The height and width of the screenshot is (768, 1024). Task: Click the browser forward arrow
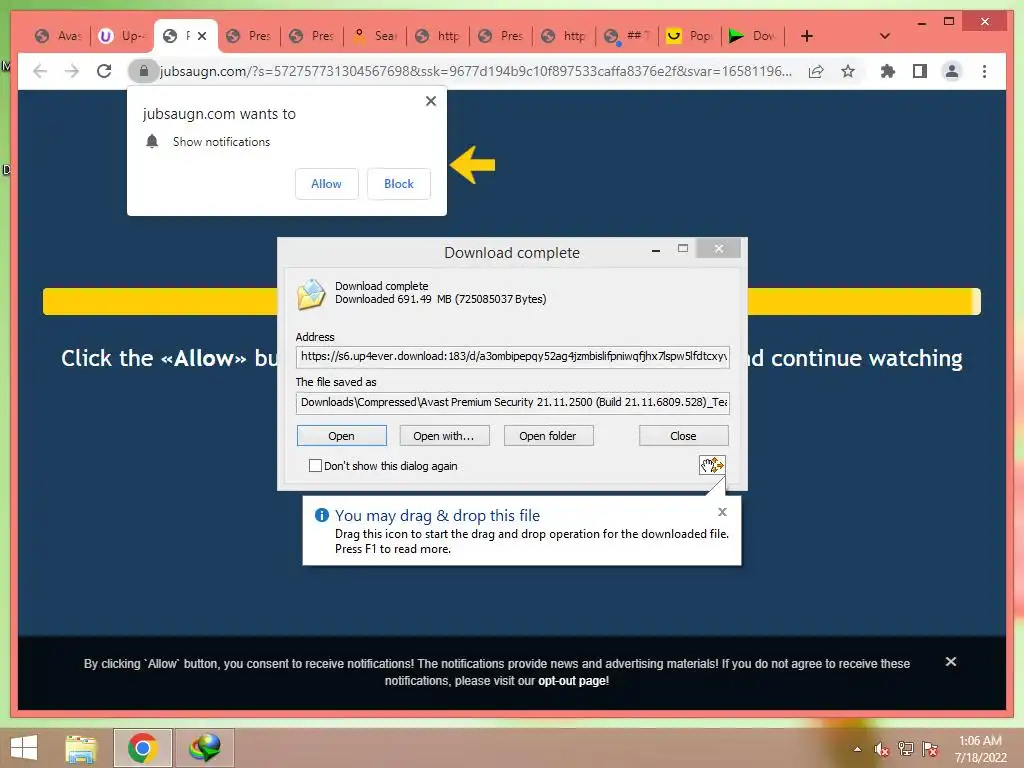coord(72,71)
